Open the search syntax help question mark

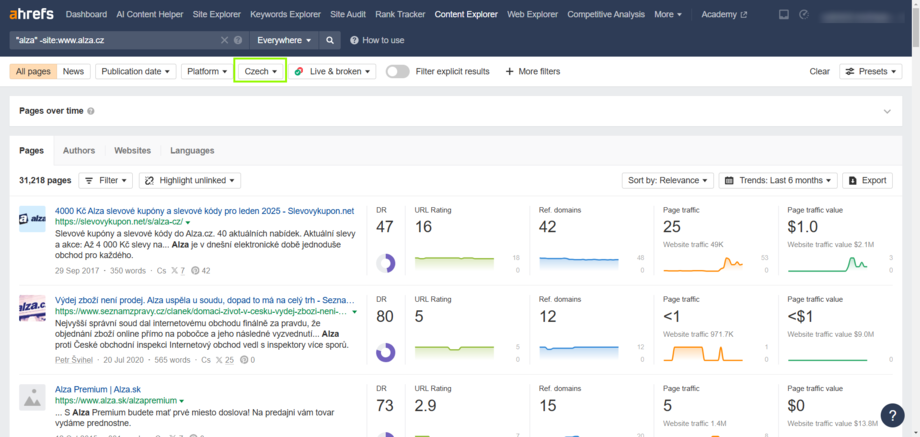tap(238, 40)
